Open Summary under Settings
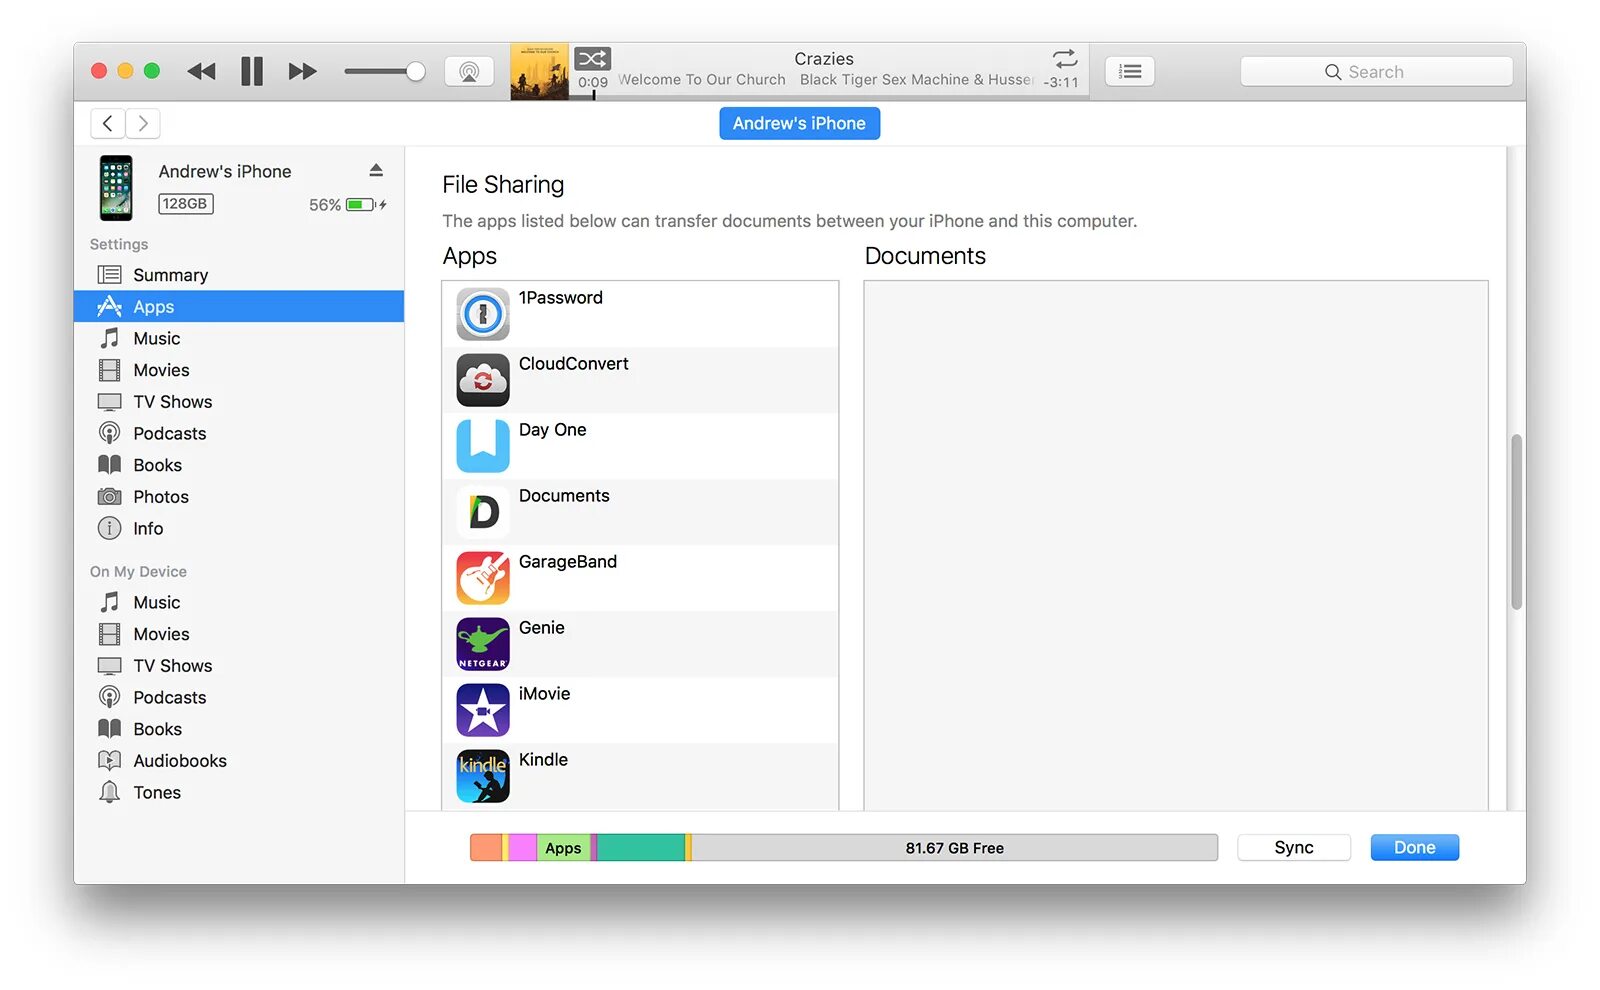The height and width of the screenshot is (990, 1600). click(239, 275)
